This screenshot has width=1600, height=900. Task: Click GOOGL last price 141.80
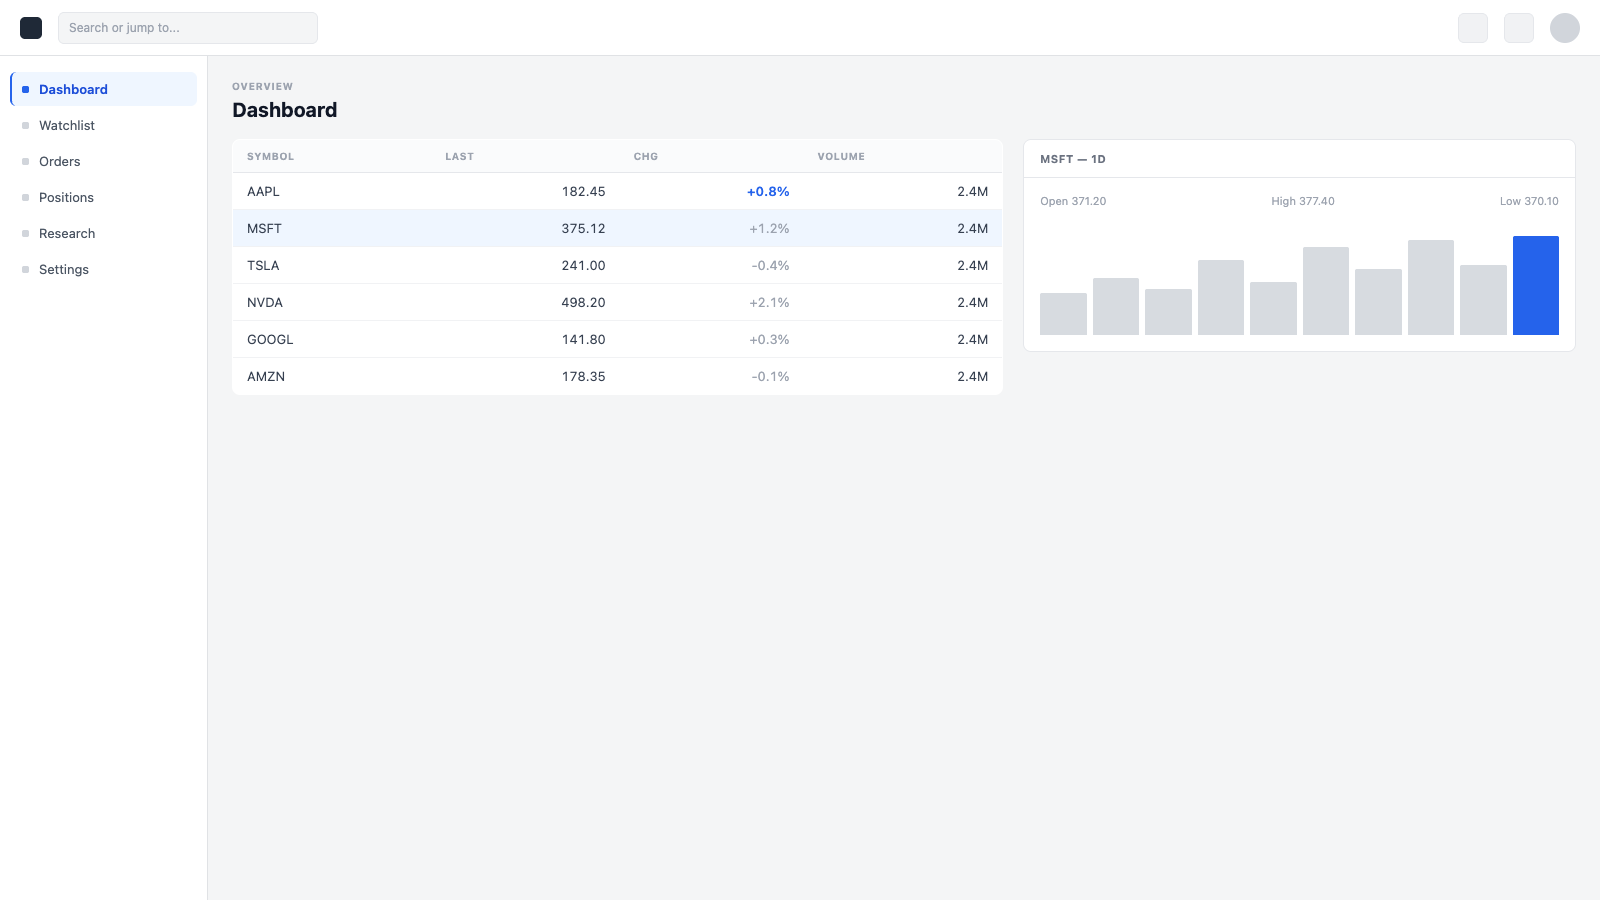pos(583,339)
